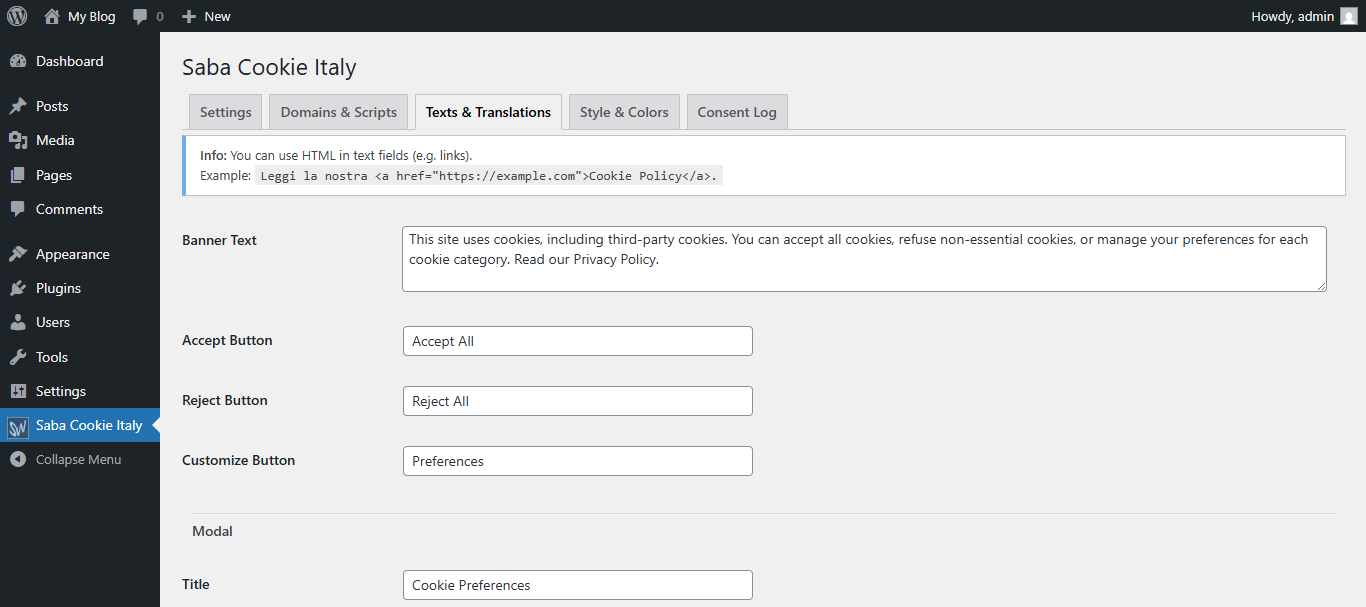This screenshot has height=607, width=1366.
Task: Click inside the Accept Button text field
Action: pyautogui.click(x=577, y=340)
